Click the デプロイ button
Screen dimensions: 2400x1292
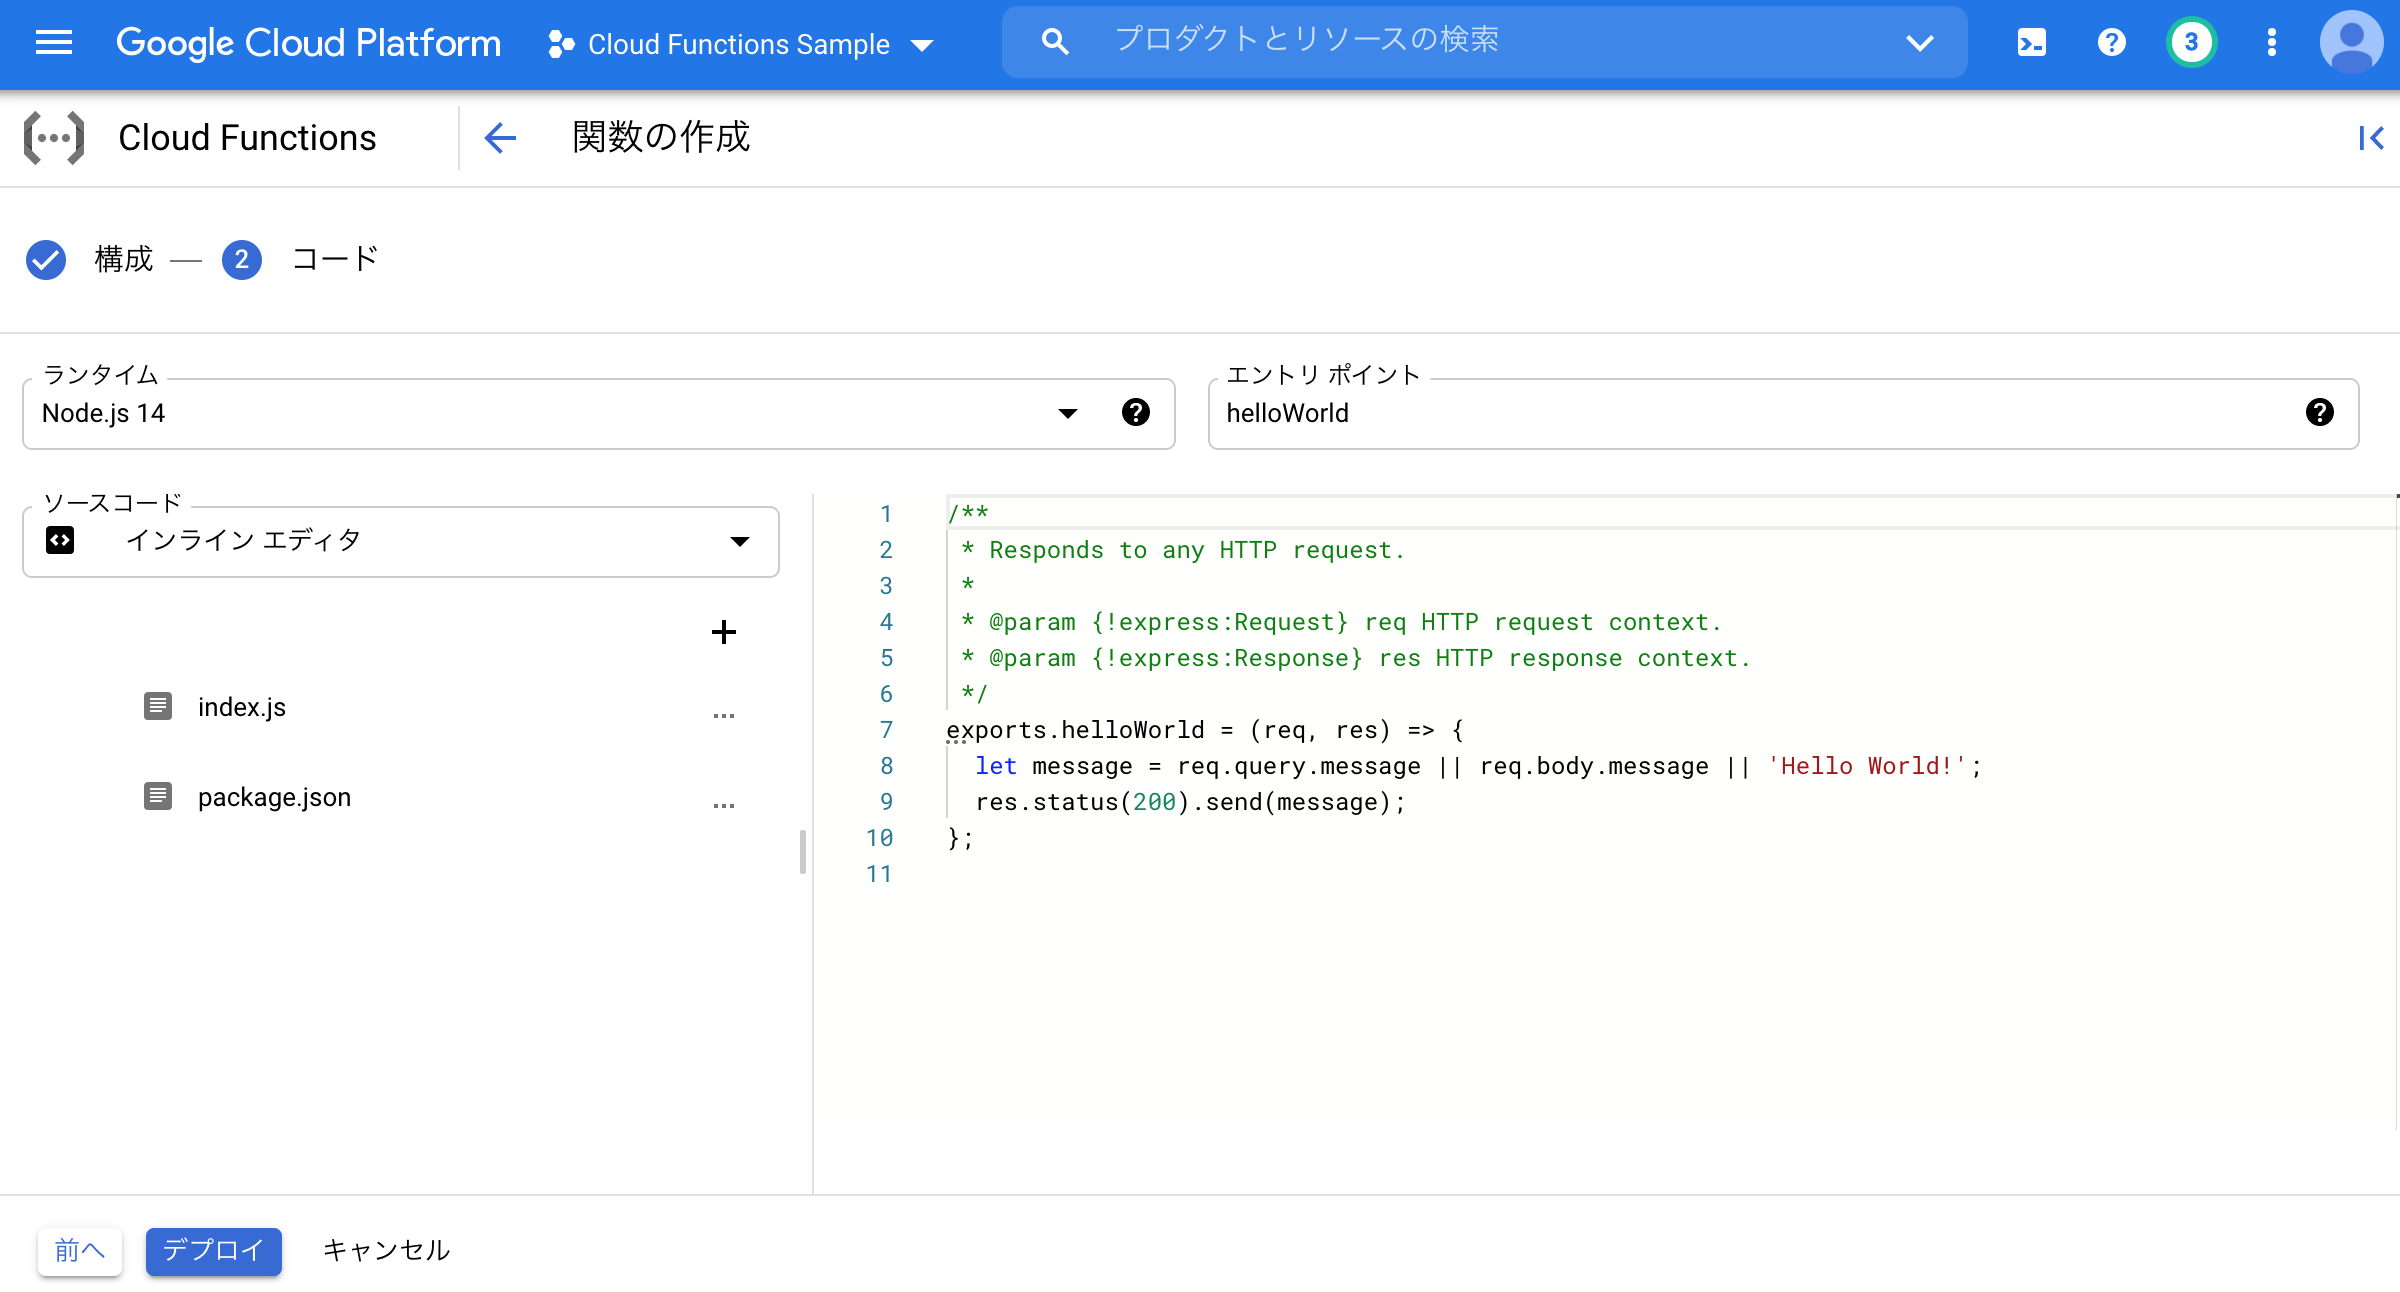213,1250
